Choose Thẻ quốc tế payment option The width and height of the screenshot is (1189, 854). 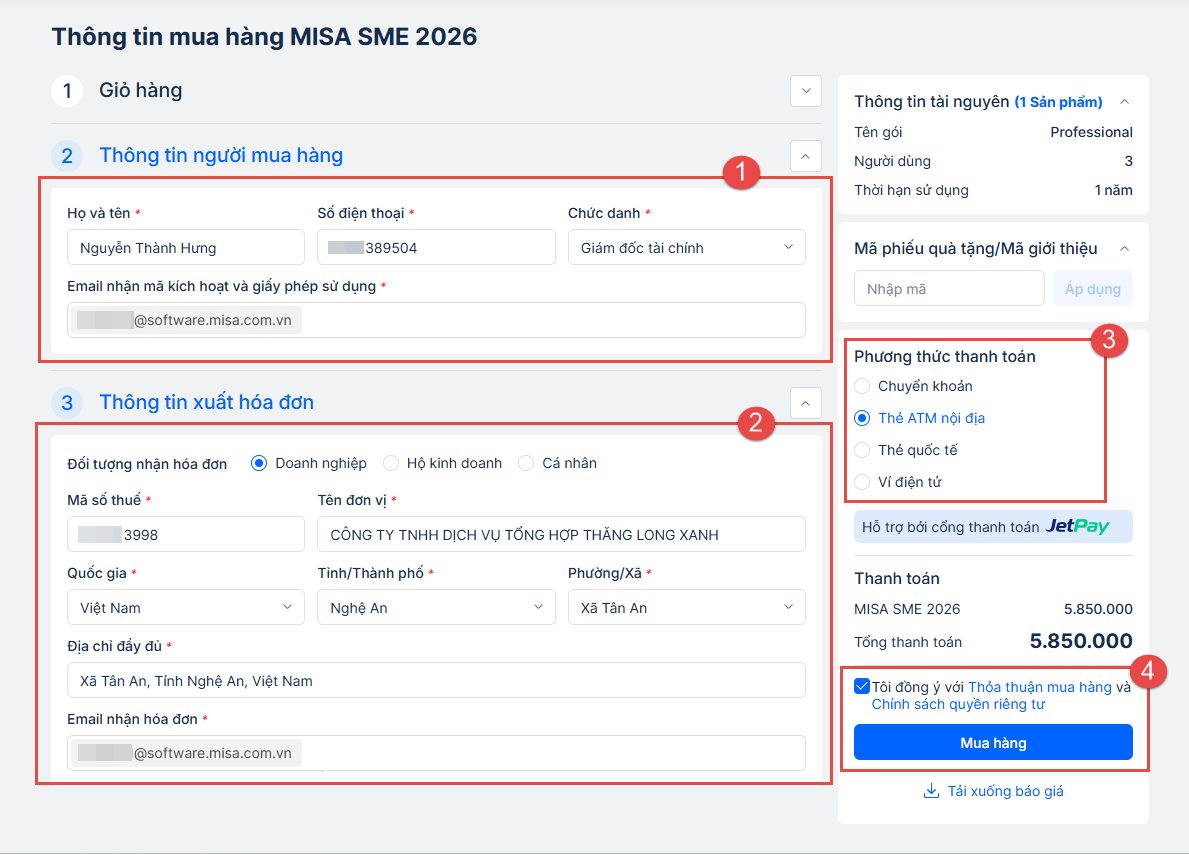pyautogui.click(x=863, y=450)
